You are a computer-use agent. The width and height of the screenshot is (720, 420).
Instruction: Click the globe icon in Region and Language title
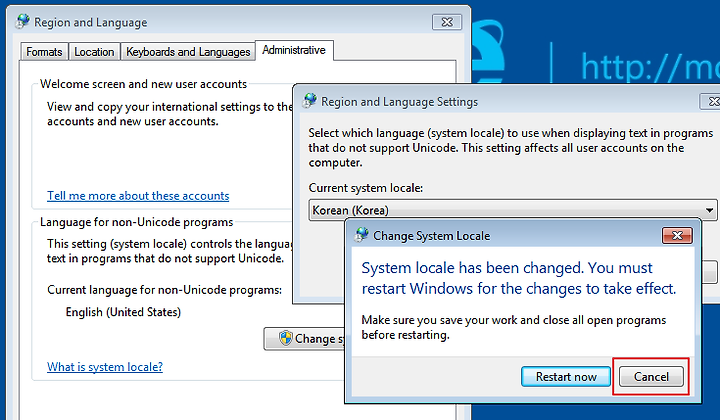click(22, 22)
